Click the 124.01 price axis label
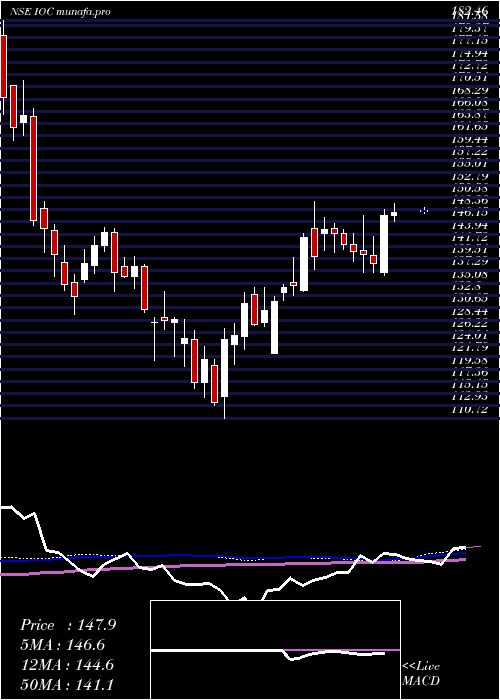The width and height of the screenshot is (500, 700). [x=469, y=337]
